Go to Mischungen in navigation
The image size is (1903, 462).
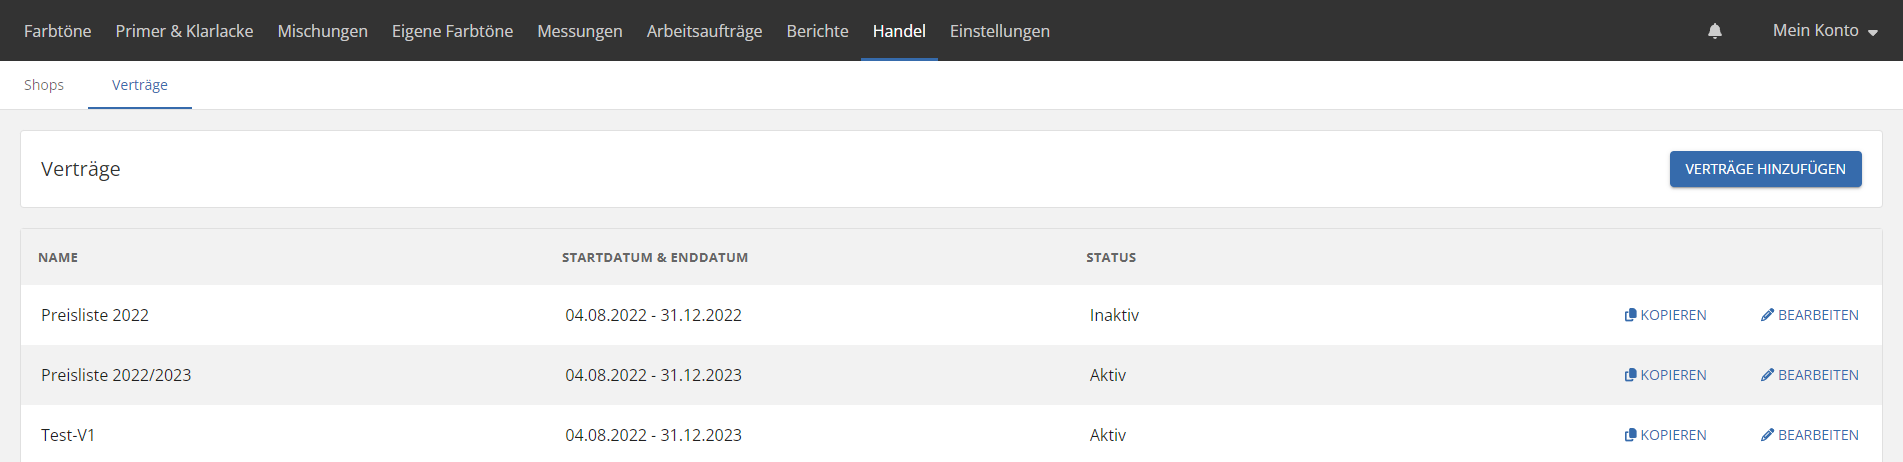click(323, 31)
